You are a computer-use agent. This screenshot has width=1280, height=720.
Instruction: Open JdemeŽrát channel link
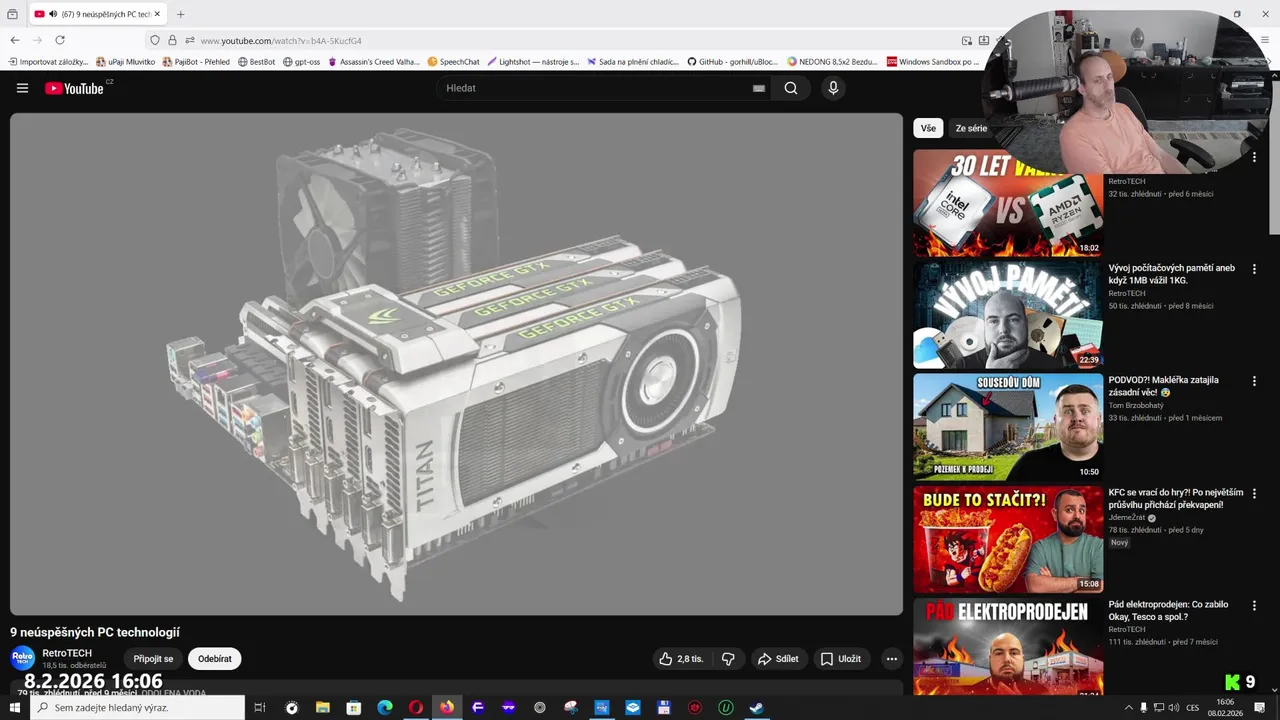pyautogui.click(x=1127, y=518)
